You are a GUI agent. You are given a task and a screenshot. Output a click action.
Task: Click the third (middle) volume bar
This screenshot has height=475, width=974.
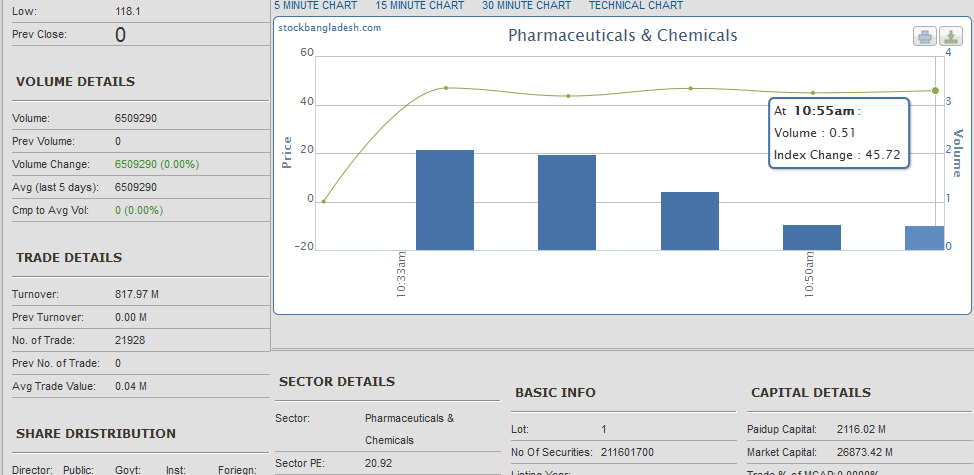tap(690, 221)
